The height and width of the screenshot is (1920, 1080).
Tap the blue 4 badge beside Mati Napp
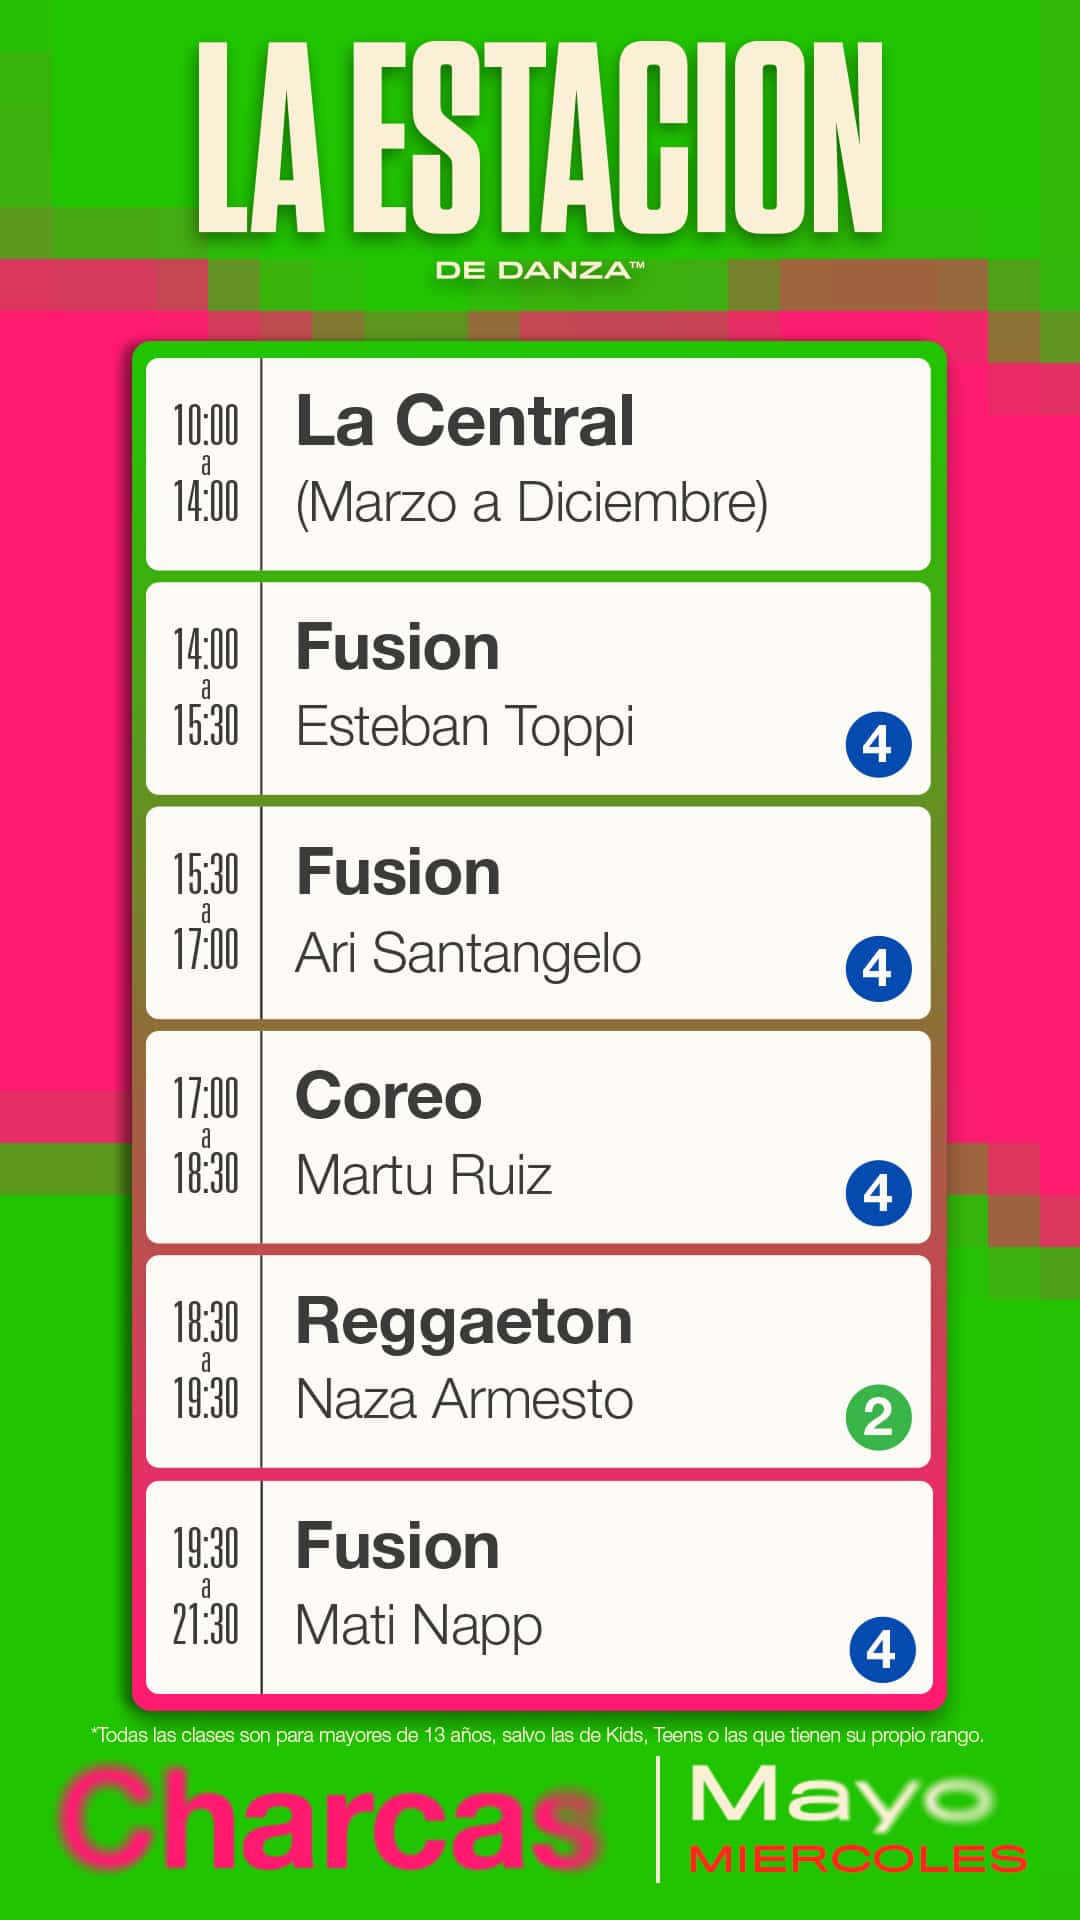click(x=882, y=1649)
